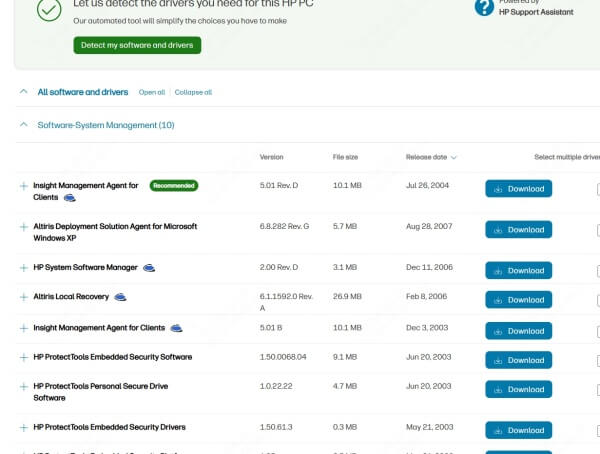This screenshot has height=454, width=600.
Task: Download Altiris Local Recovery
Action: [x=518, y=300]
